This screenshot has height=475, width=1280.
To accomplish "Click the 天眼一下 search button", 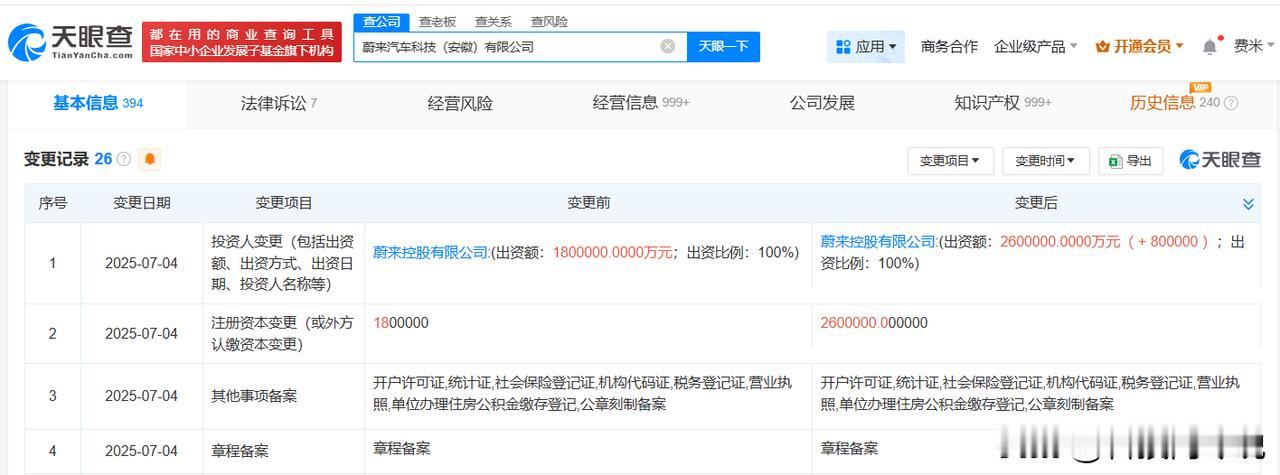I will coord(723,46).
